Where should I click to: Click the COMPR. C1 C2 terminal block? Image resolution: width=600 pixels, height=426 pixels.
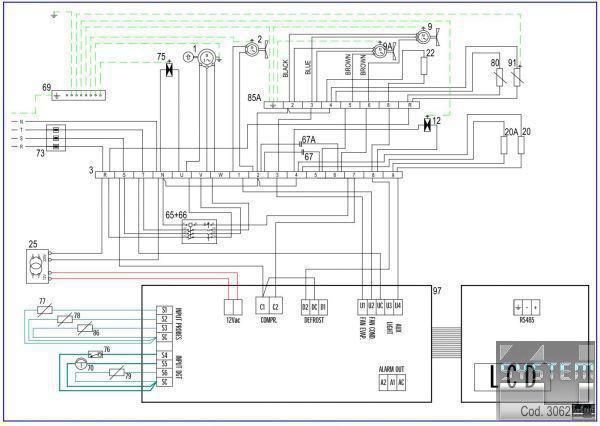click(269, 306)
